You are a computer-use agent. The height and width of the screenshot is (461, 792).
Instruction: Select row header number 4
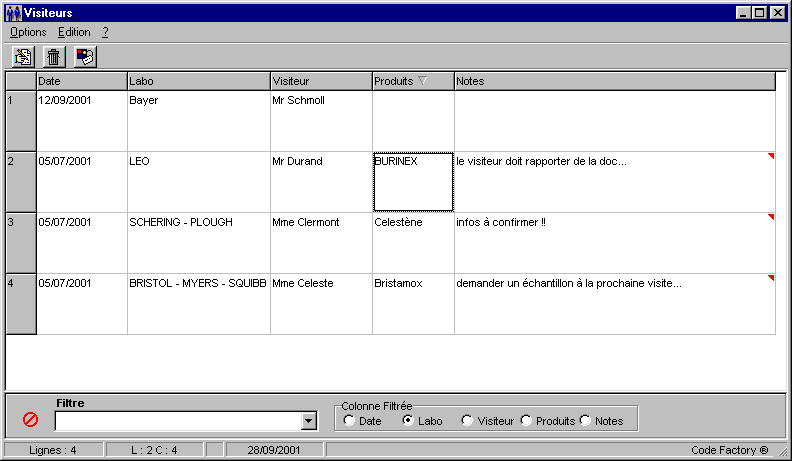pyautogui.click(x=21, y=304)
